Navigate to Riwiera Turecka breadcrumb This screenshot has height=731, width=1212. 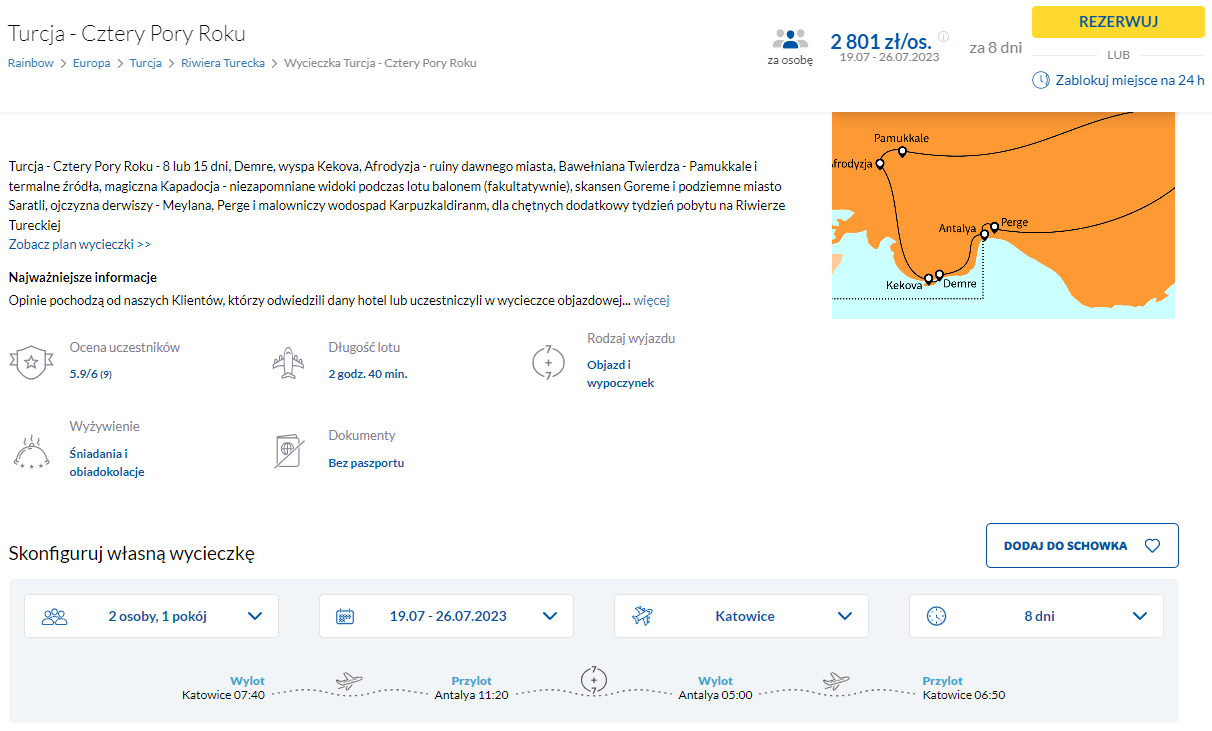pos(223,63)
